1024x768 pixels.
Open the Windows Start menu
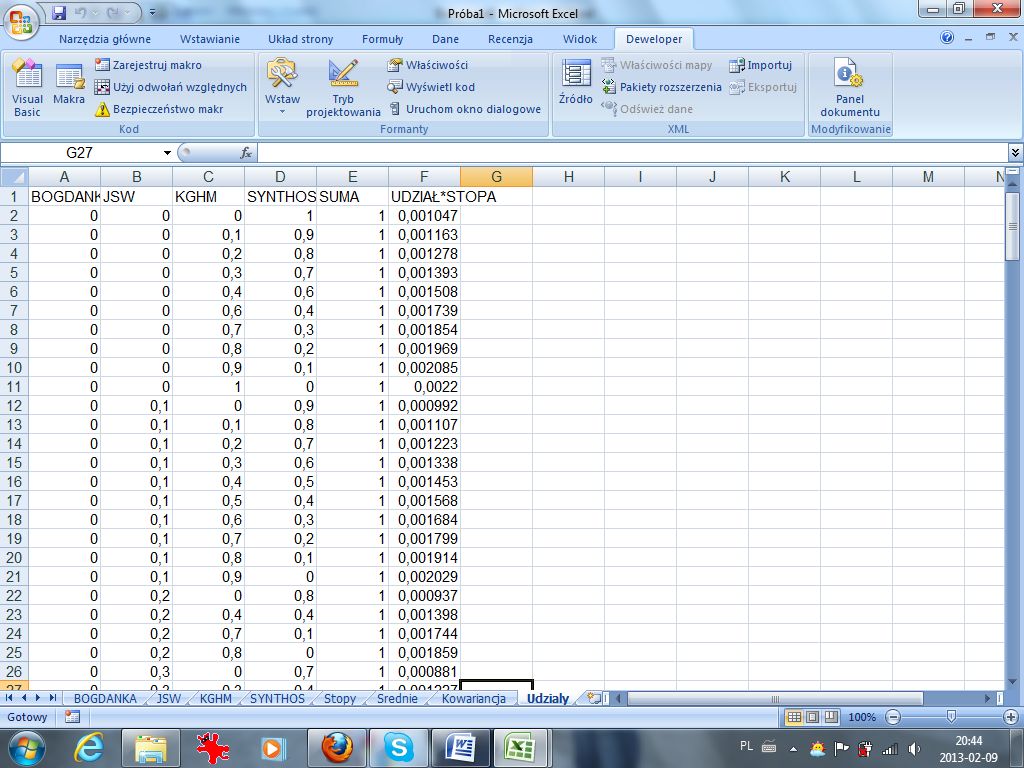coord(26,748)
